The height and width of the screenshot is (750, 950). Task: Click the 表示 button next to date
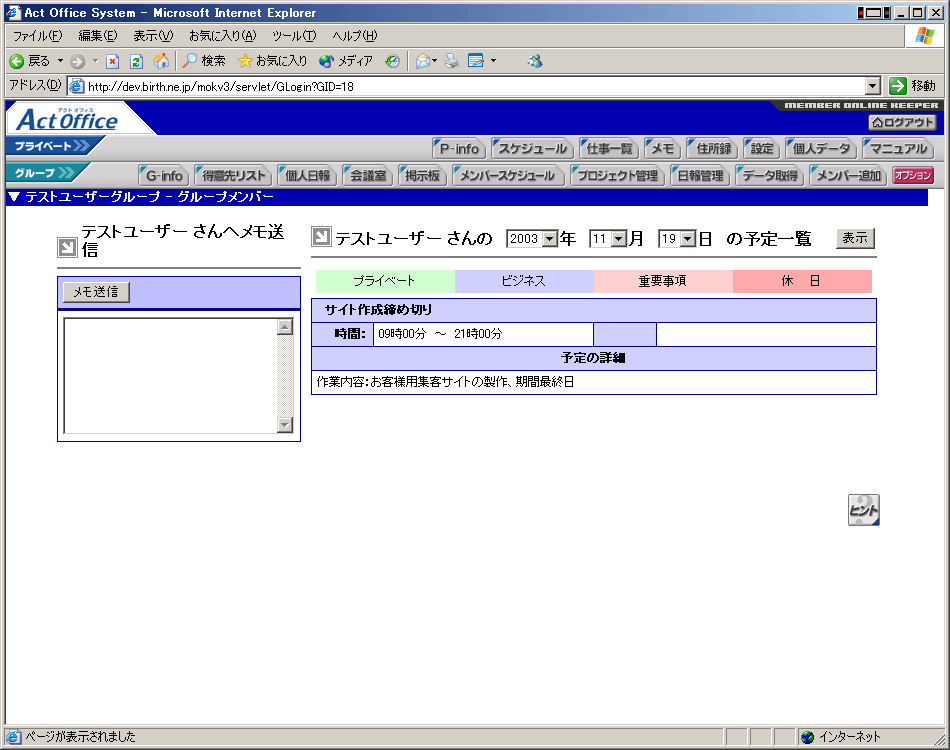(x=855, y=238)
